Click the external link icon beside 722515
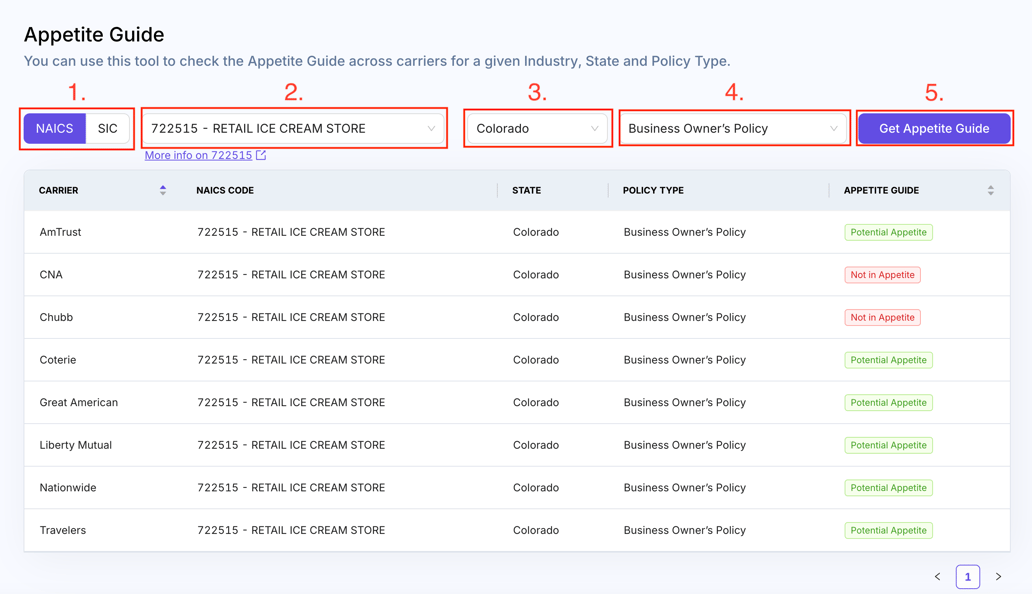This screenshot has height=594, width=1032. pos(261,155)
